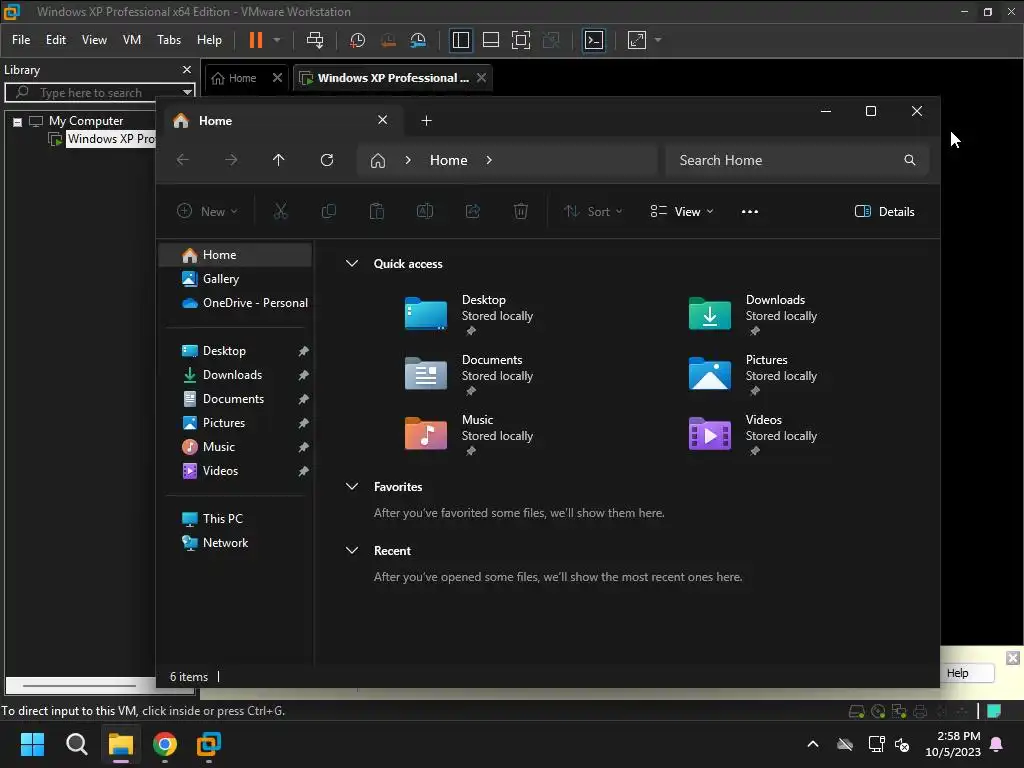Image resolution: width=1024 pixels, height=768 pixels.
Task: Open Downloads folder in Quick access
Action: [753, 315]
